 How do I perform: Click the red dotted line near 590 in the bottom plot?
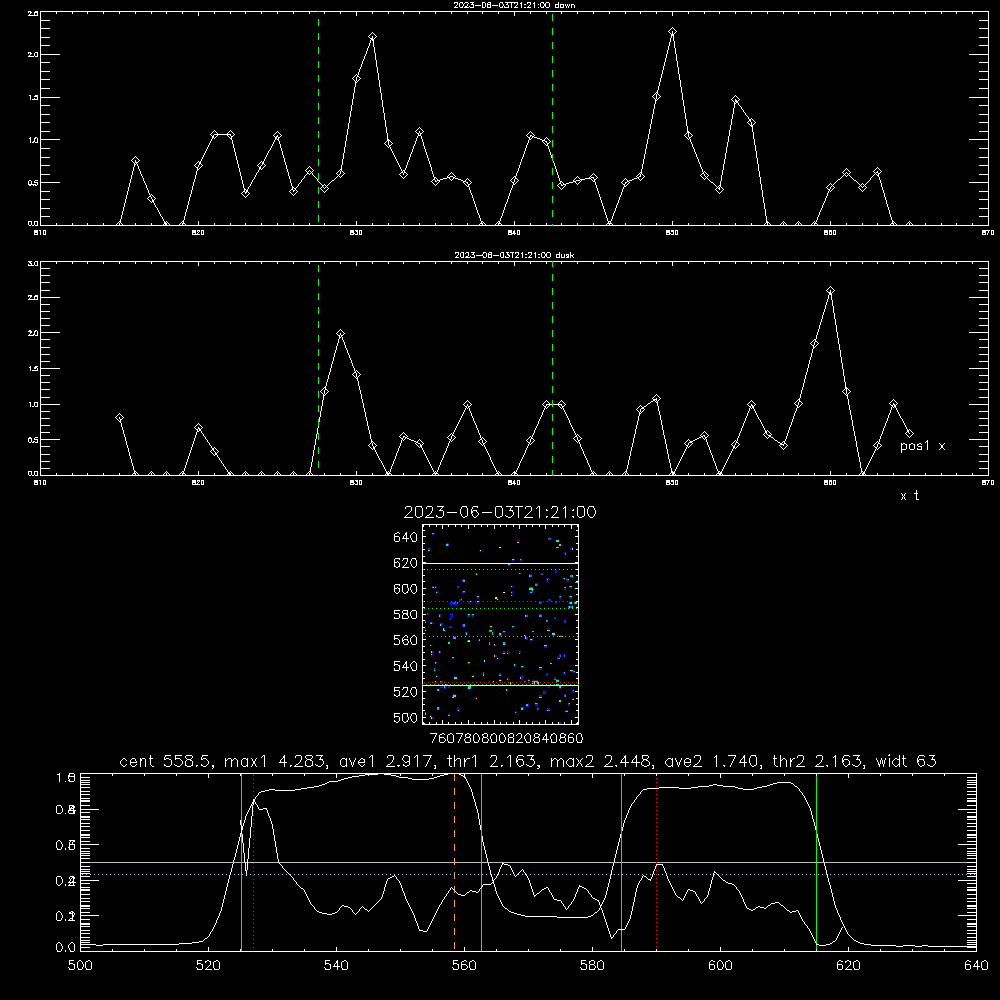657,861
